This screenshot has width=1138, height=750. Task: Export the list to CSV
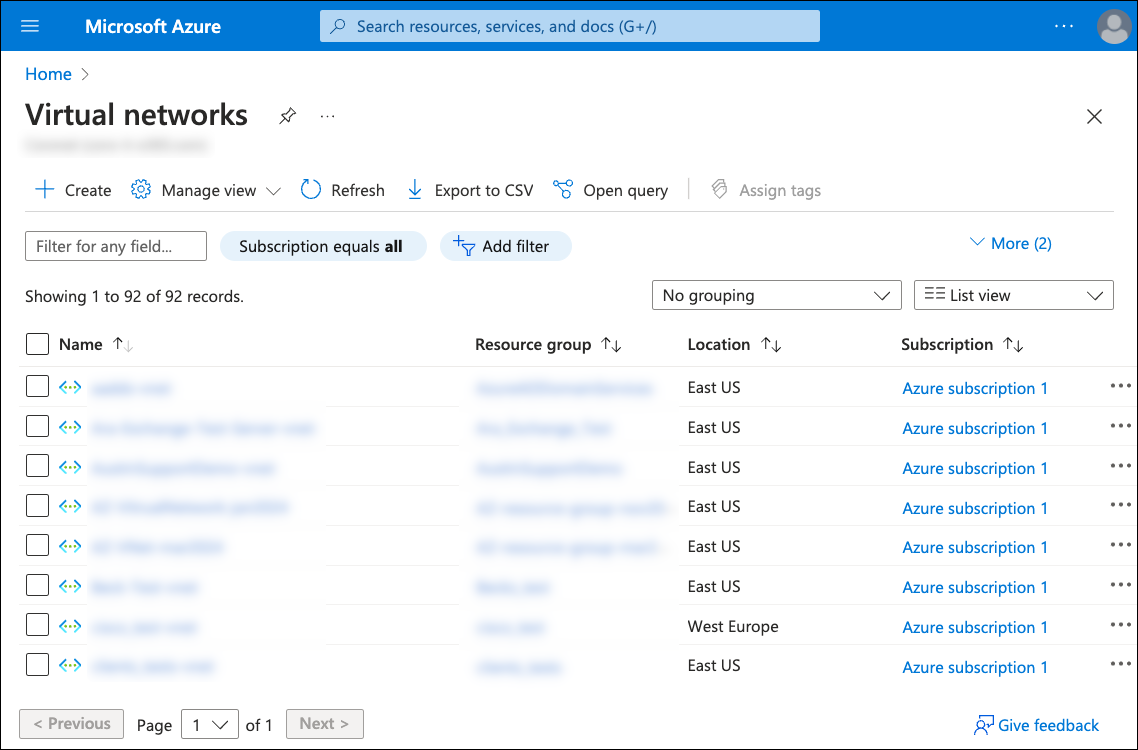(470, 190)
